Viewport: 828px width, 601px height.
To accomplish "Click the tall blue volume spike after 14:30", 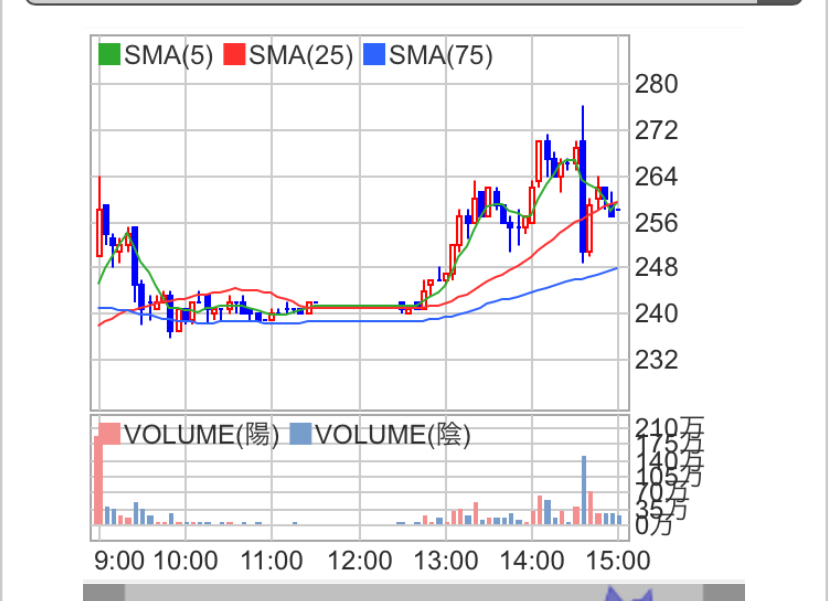I will point(583,490).
